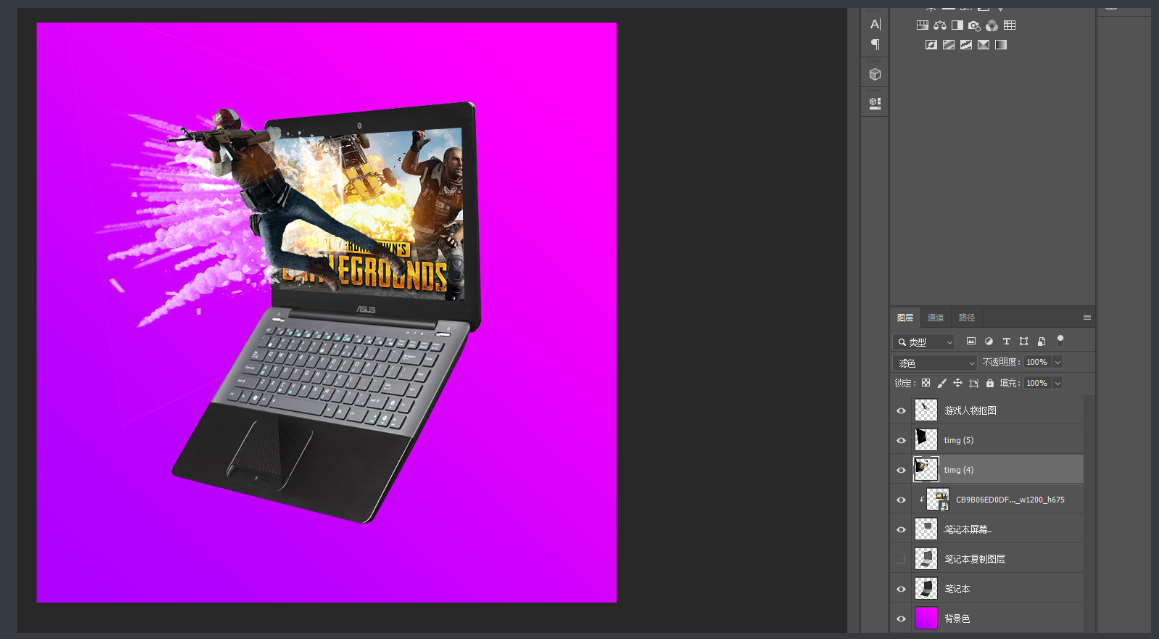Viewport: 1159px width, 639px height.
Task: Prevent auto-nesting into artboards (lock row)
Action: [x=974, y=383]
